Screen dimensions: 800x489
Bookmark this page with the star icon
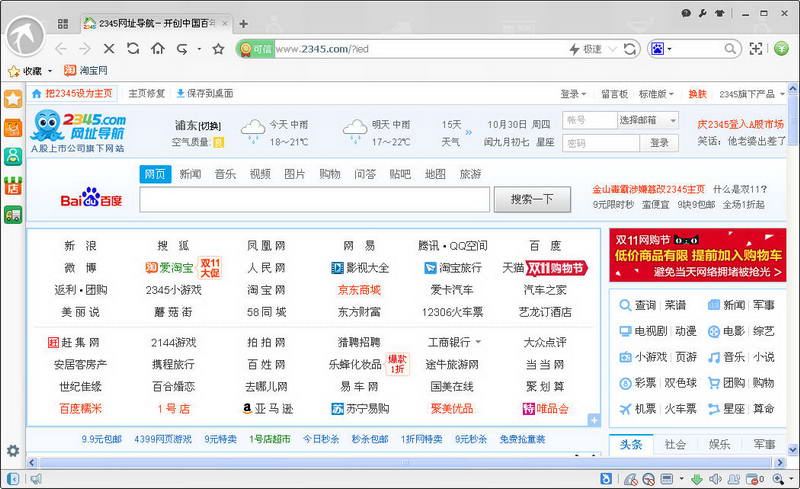[x=218, y=49]
